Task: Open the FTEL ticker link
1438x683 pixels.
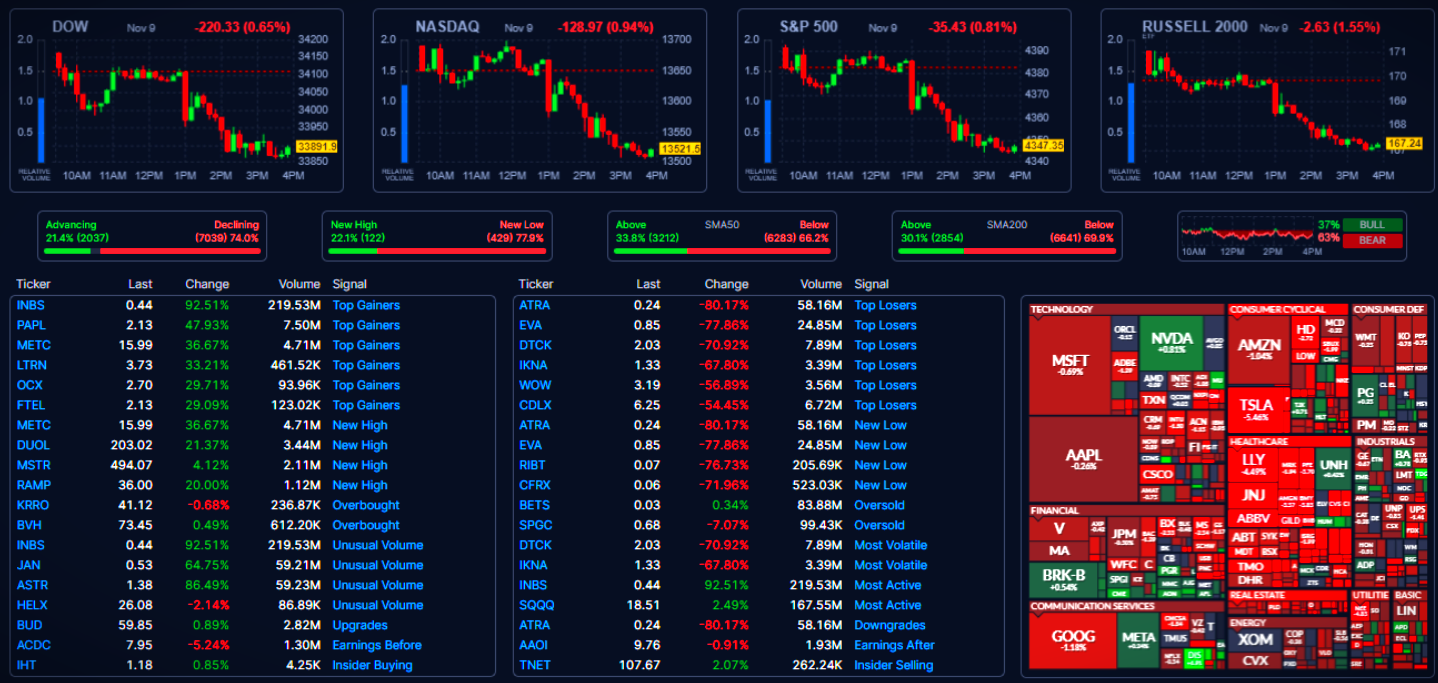Action: coord(31,405)
